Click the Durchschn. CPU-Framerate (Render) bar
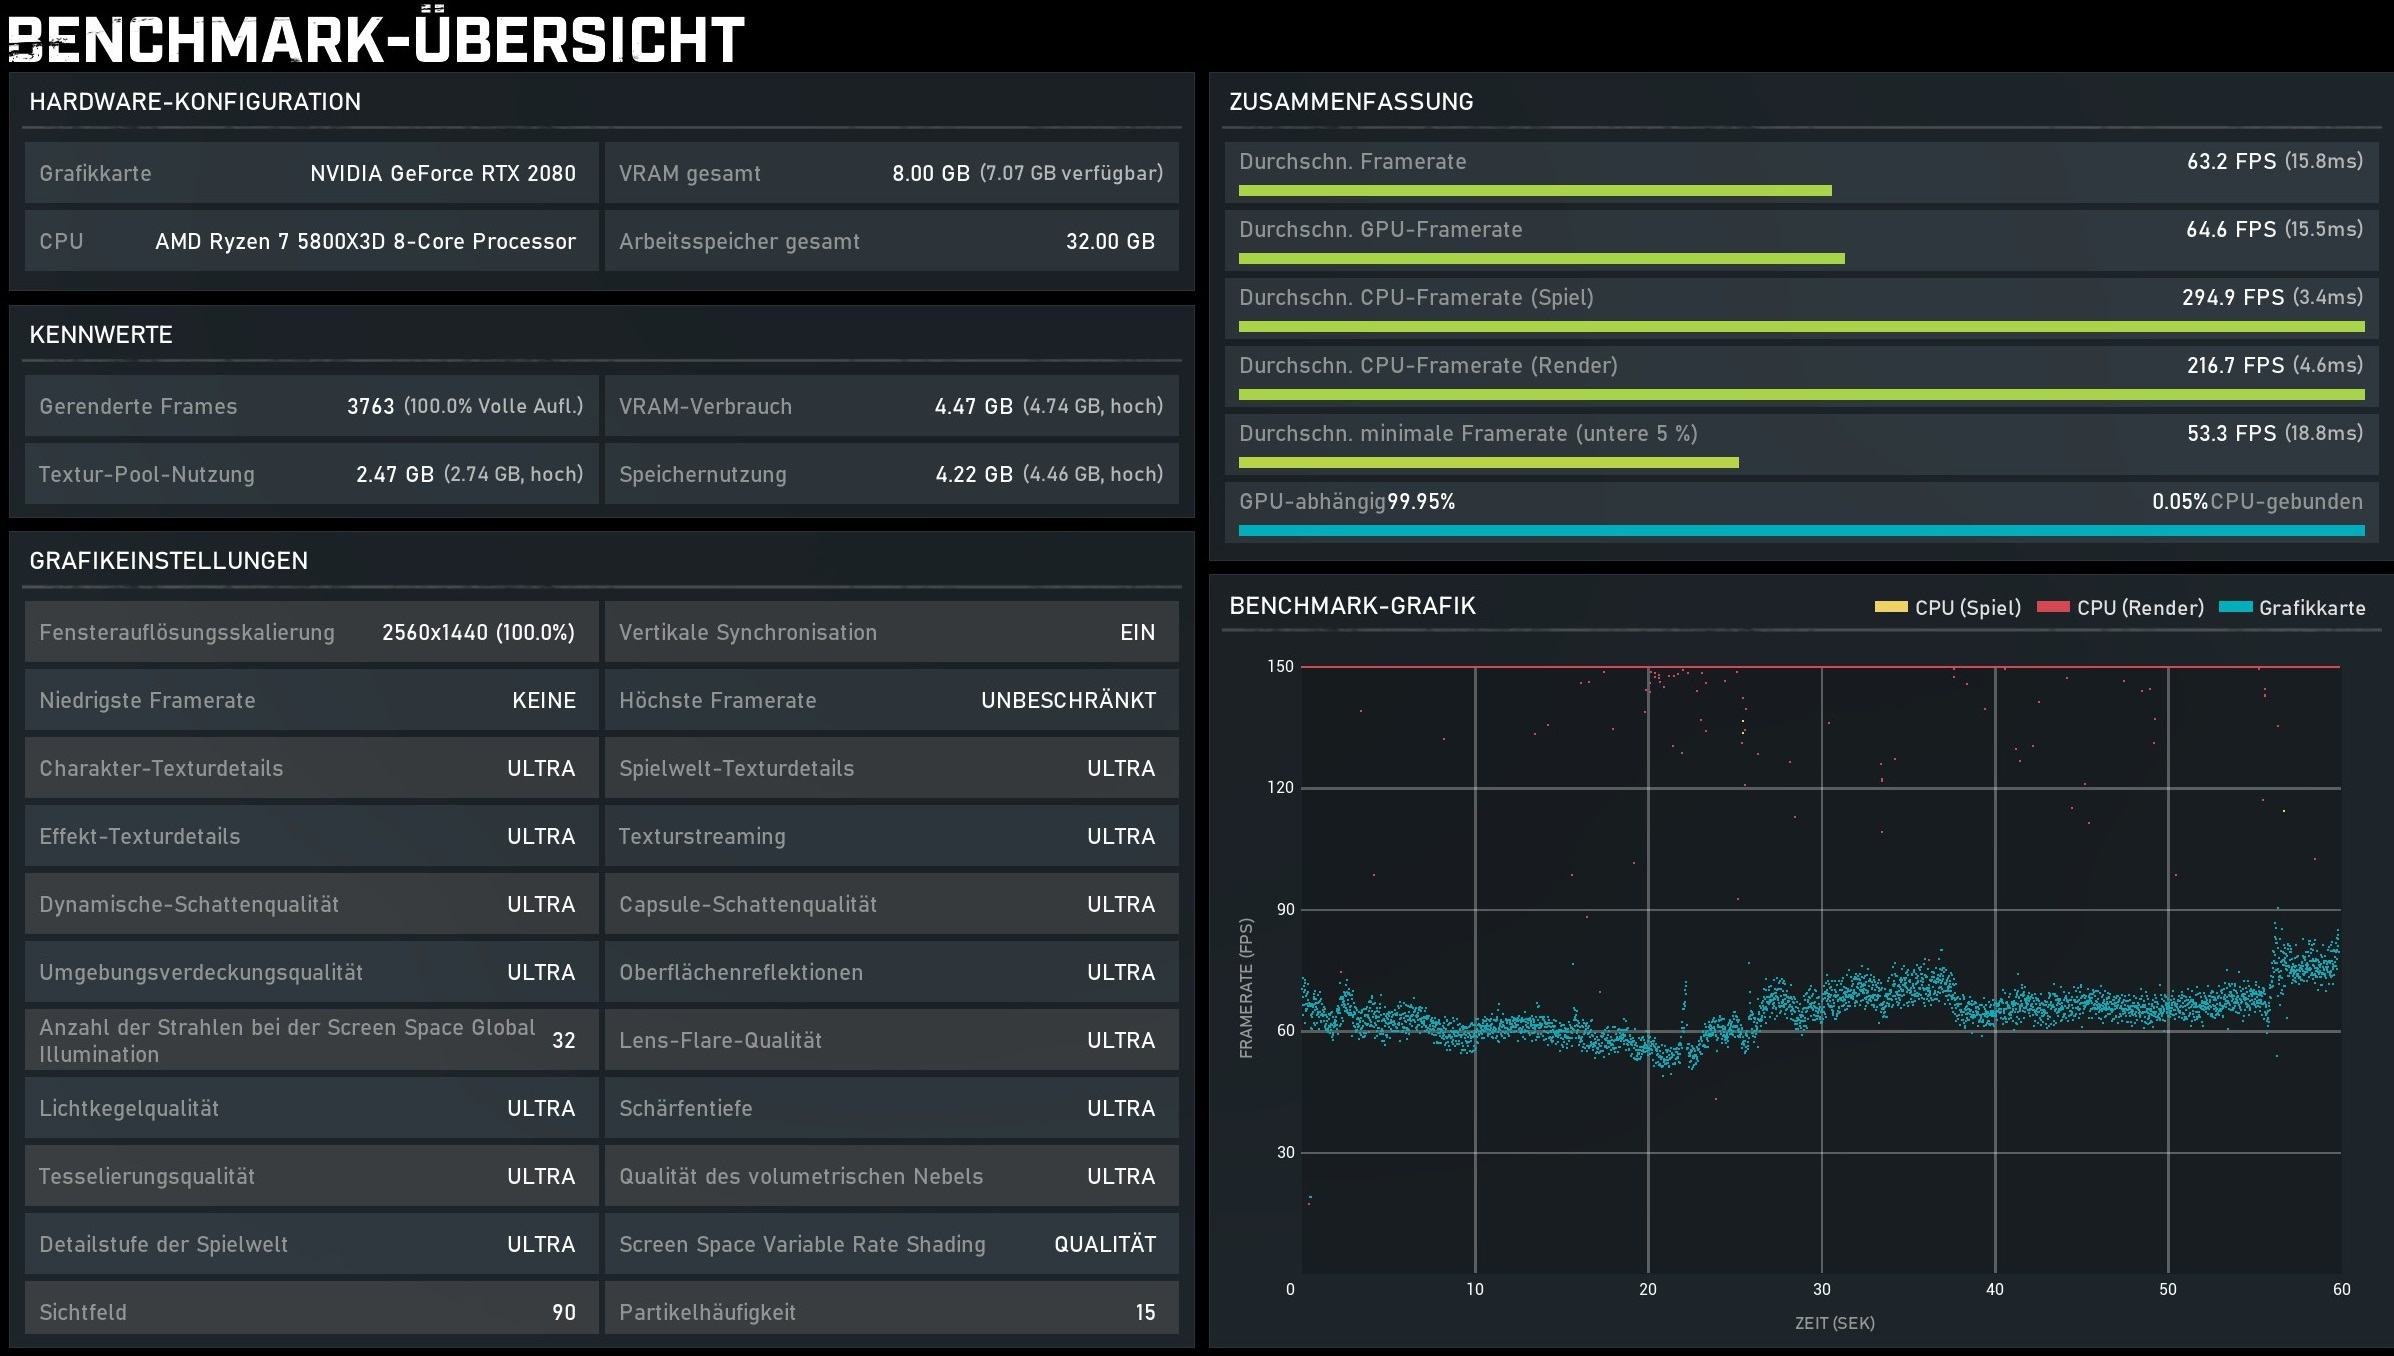Image resolution: width=2394 pixels, height=1356 pixels. point(1800,395)
